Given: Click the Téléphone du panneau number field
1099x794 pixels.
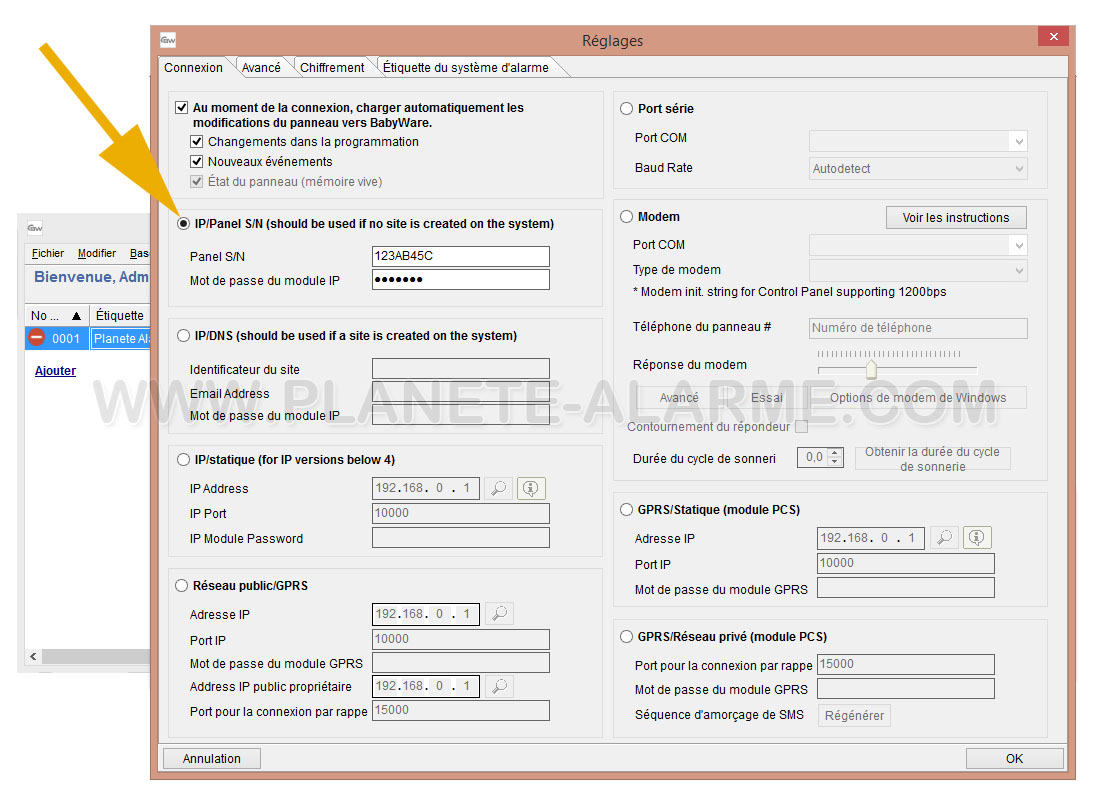Looking at the screenshot, I should click(918, 328).
